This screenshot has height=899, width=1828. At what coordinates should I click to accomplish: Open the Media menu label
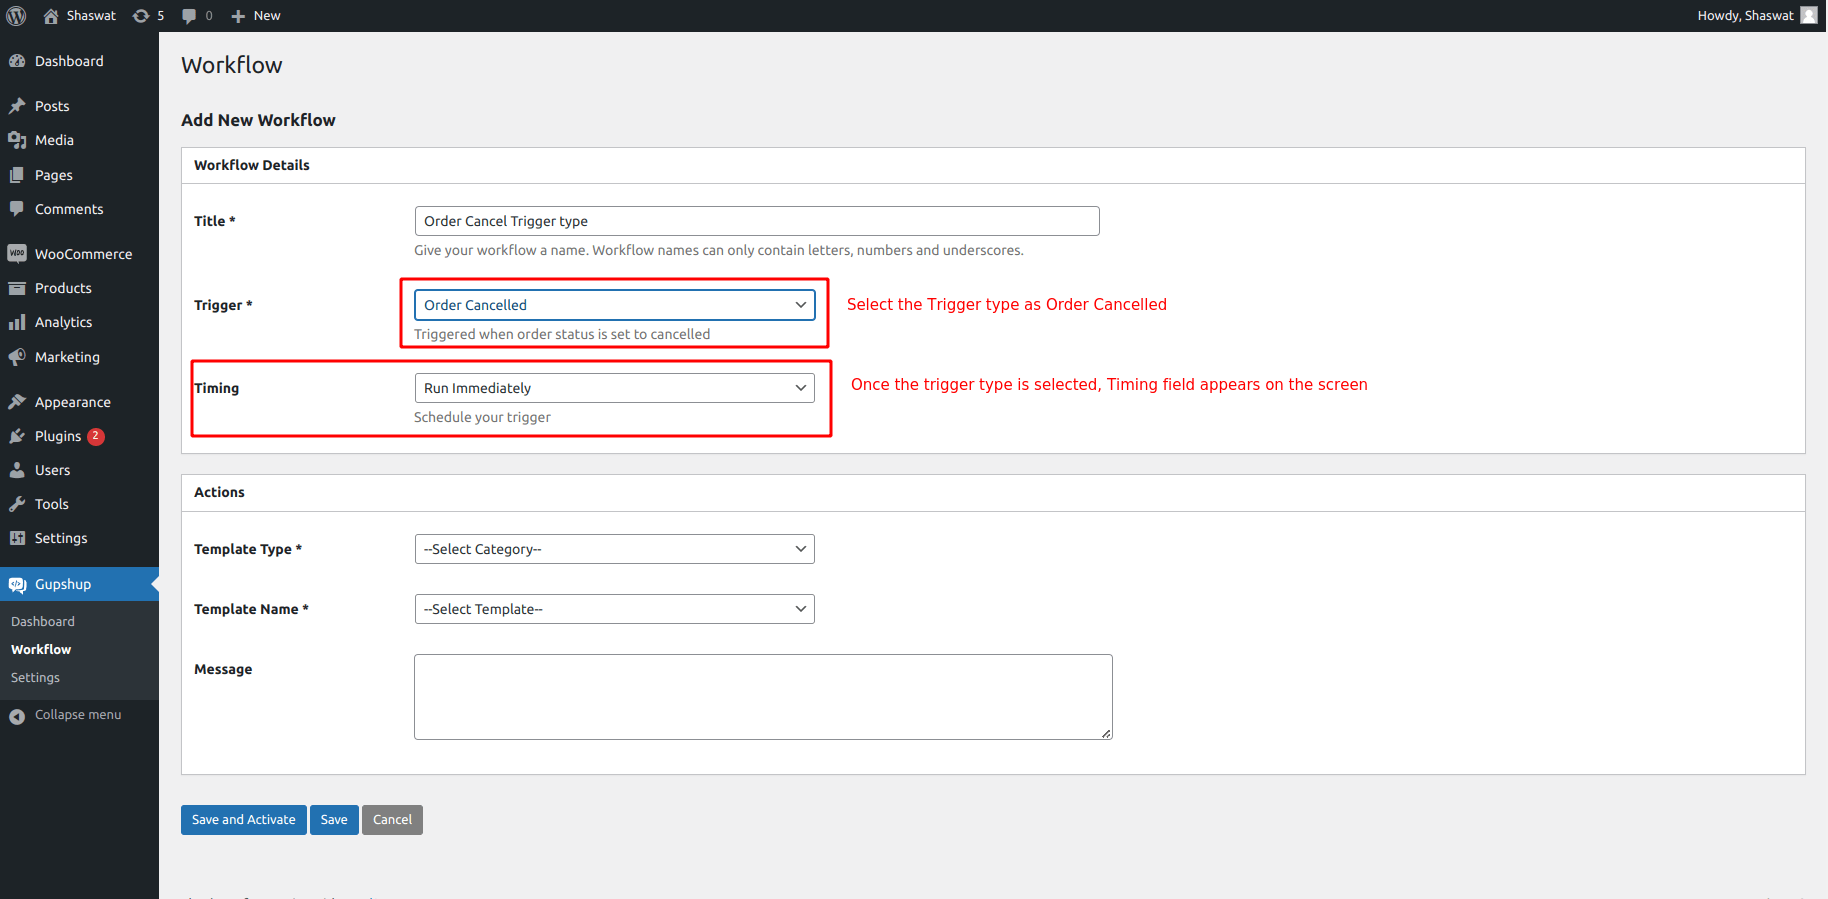[x=54, y=140]
